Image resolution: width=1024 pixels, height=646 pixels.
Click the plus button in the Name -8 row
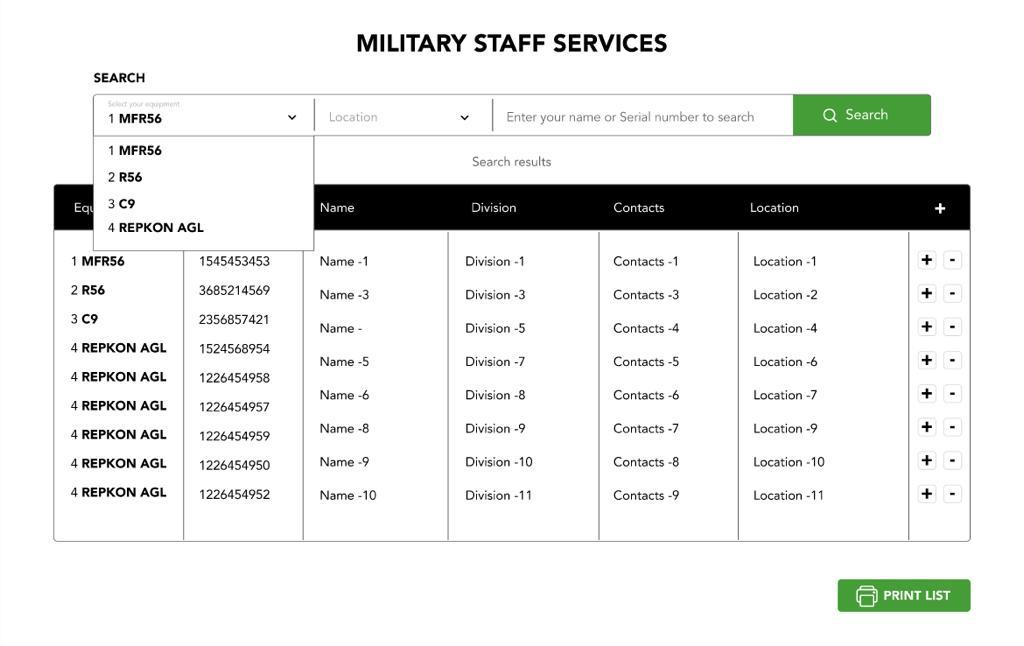coord(927,427)
